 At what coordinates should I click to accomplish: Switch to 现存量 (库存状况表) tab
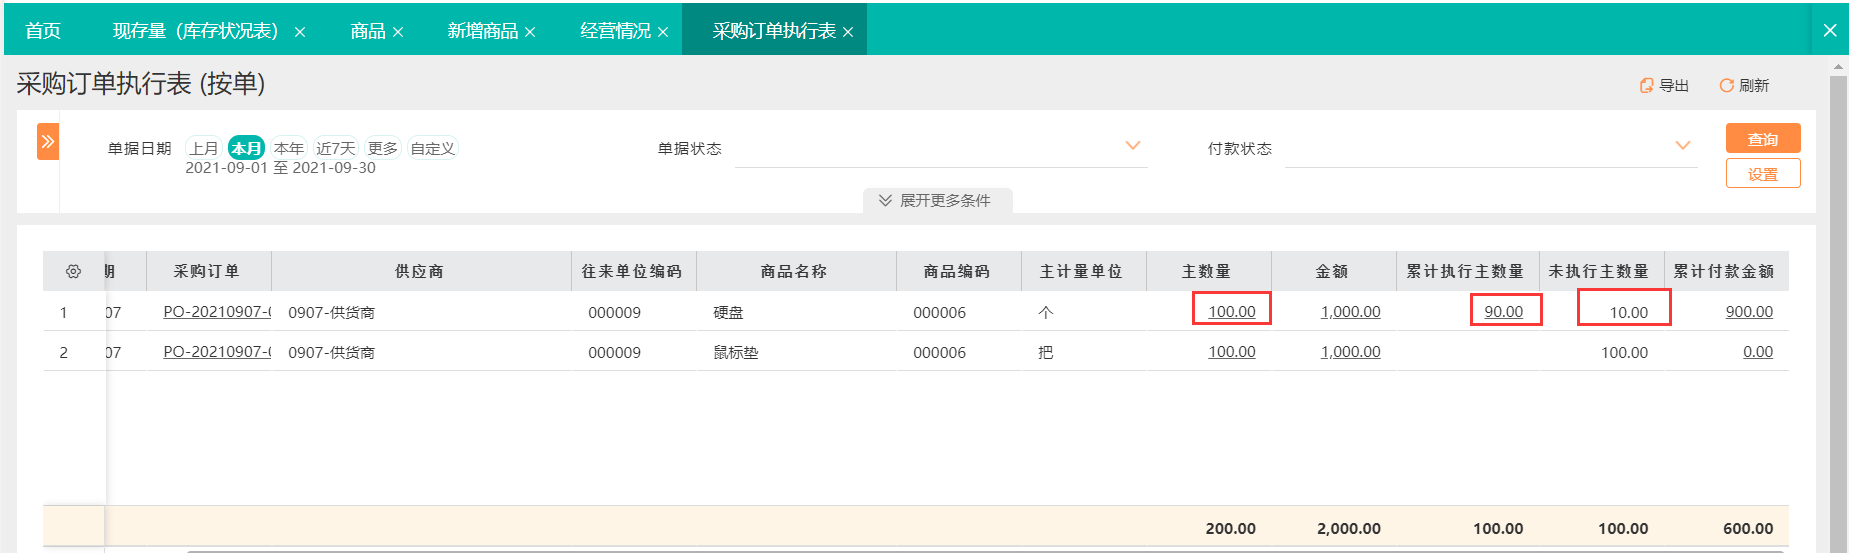[x=196, y=31]
